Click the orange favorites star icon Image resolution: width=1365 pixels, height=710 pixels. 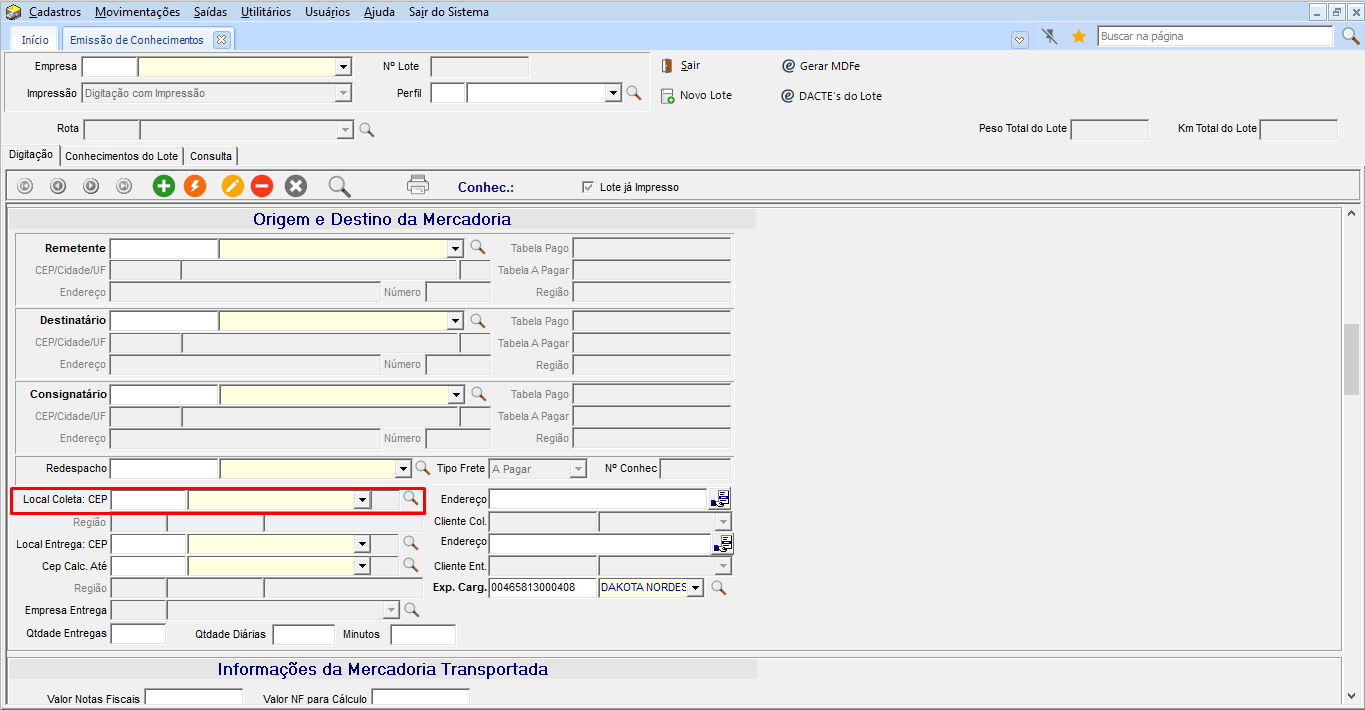pos(1079,37)
